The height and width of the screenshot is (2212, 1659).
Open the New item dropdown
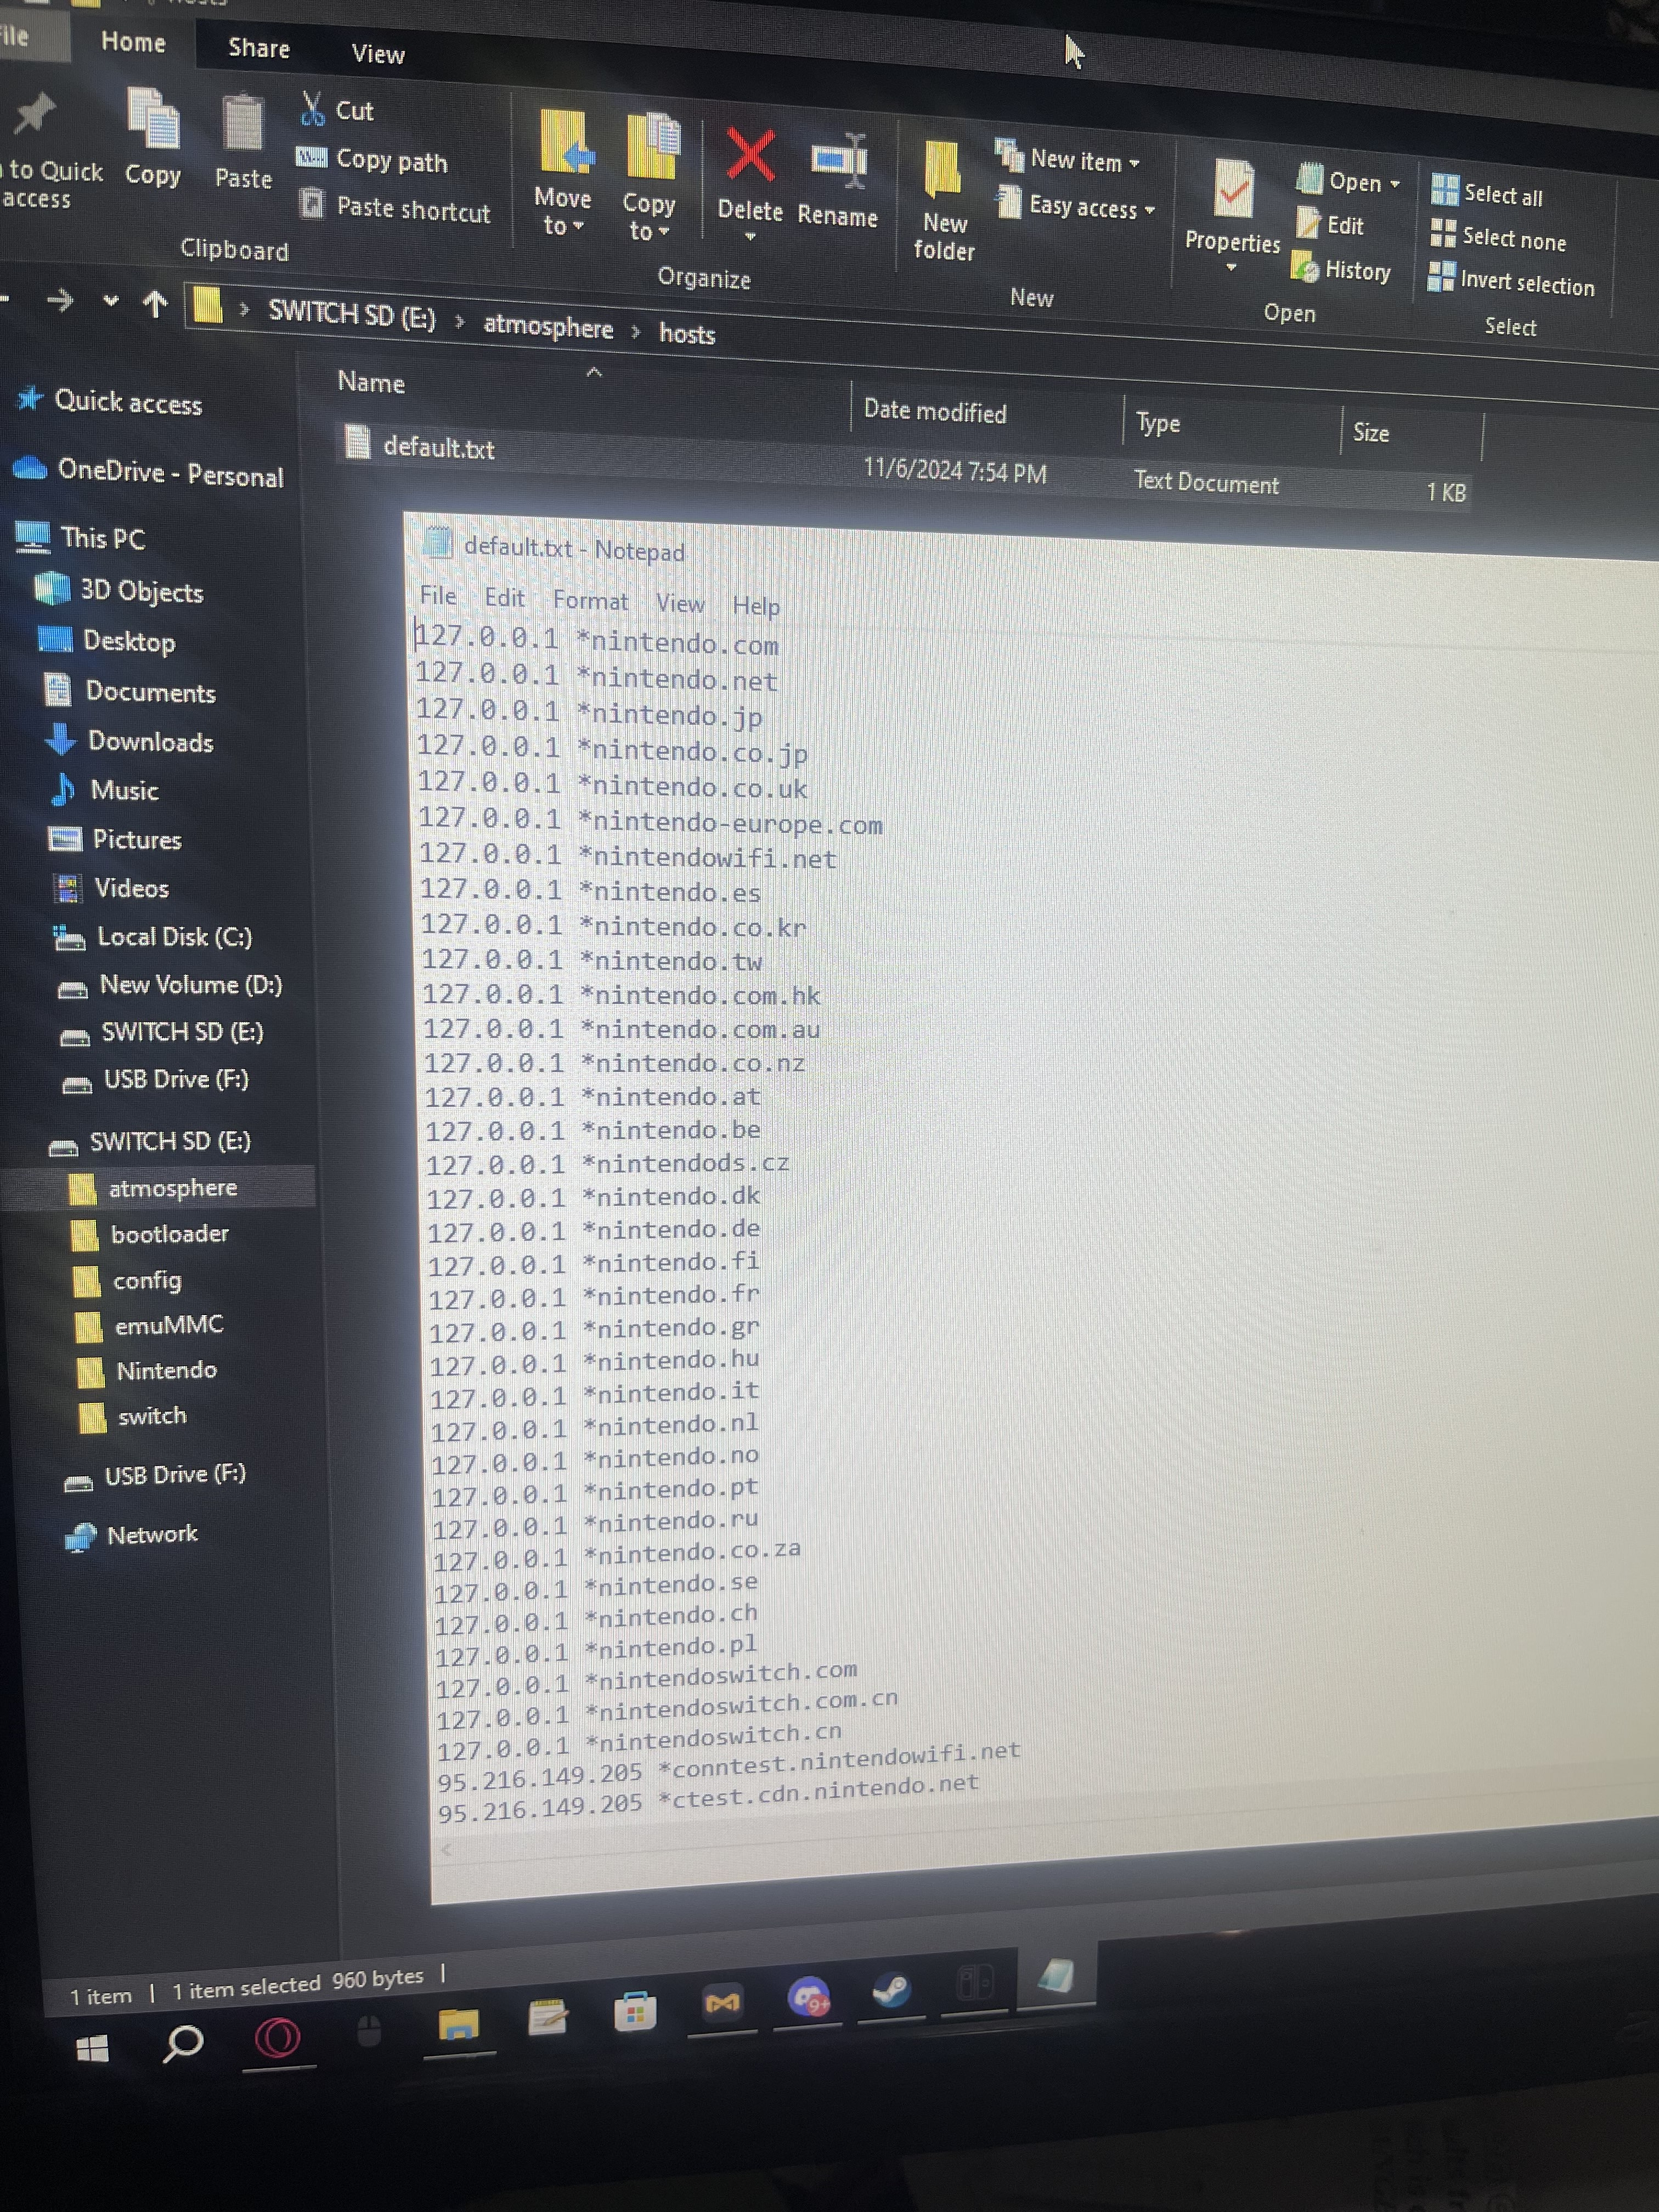tap(1134, 163)
